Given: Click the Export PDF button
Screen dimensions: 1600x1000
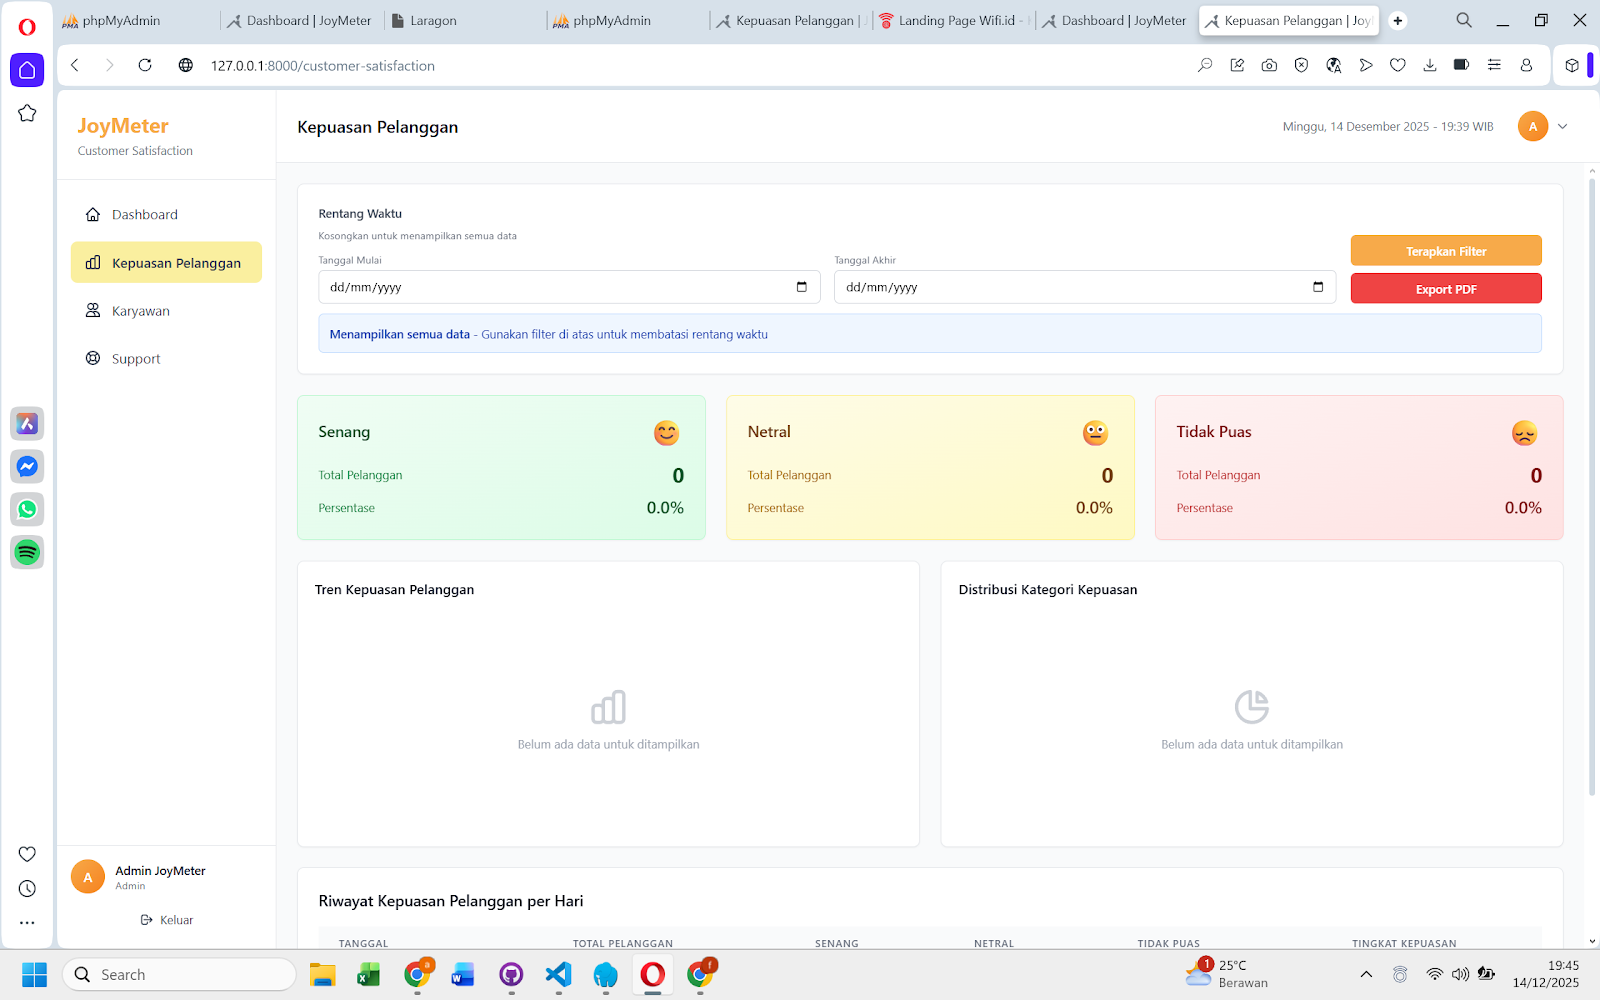Looking at the screenshot, I should click(x=1446, y=289).
